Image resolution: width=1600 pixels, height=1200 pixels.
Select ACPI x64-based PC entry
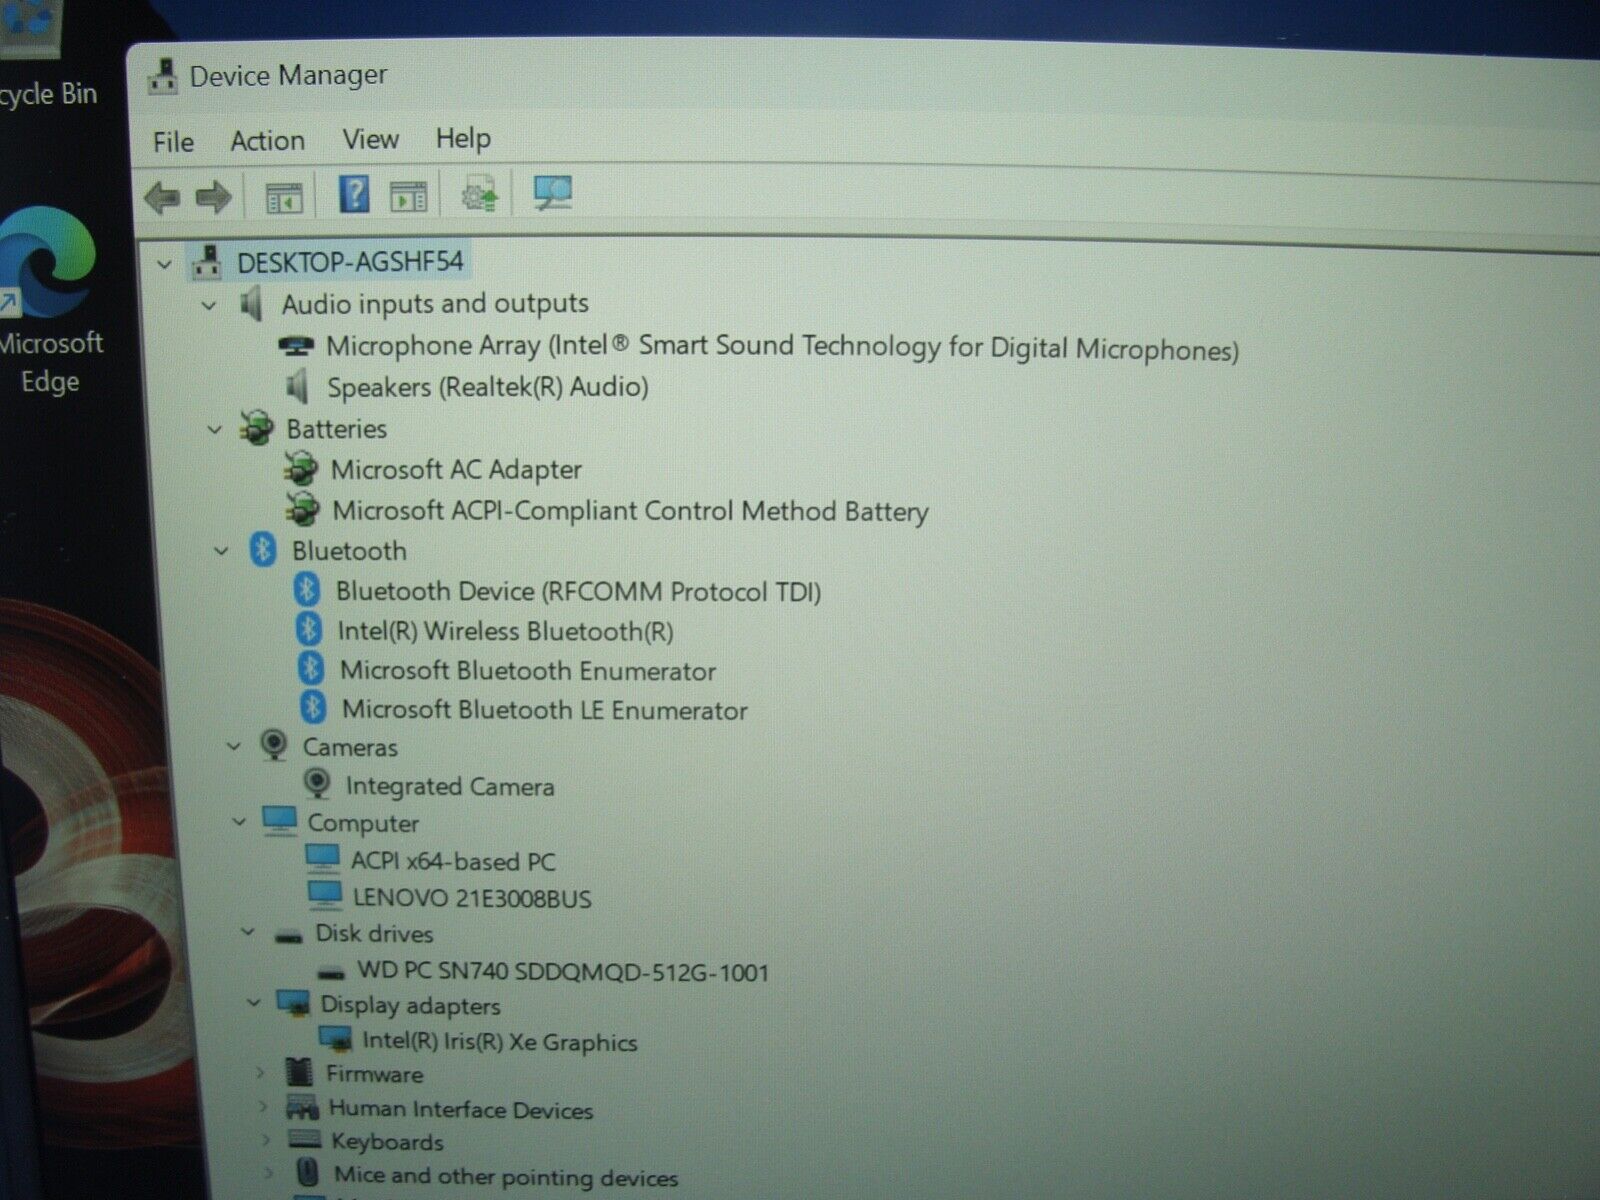(453, 861)
